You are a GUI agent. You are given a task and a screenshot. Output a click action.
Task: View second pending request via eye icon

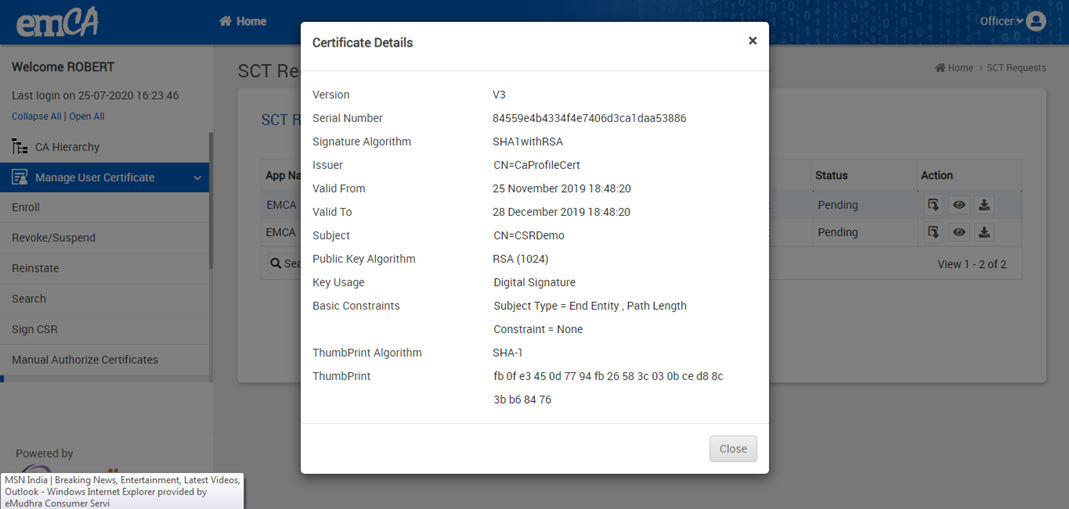[959, 232]
